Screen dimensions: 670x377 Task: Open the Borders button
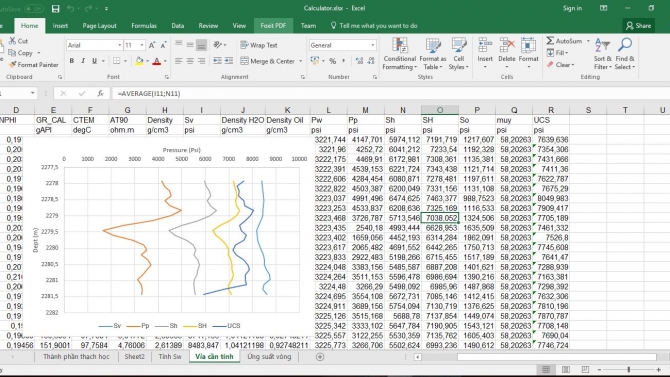tap(116, 61)
